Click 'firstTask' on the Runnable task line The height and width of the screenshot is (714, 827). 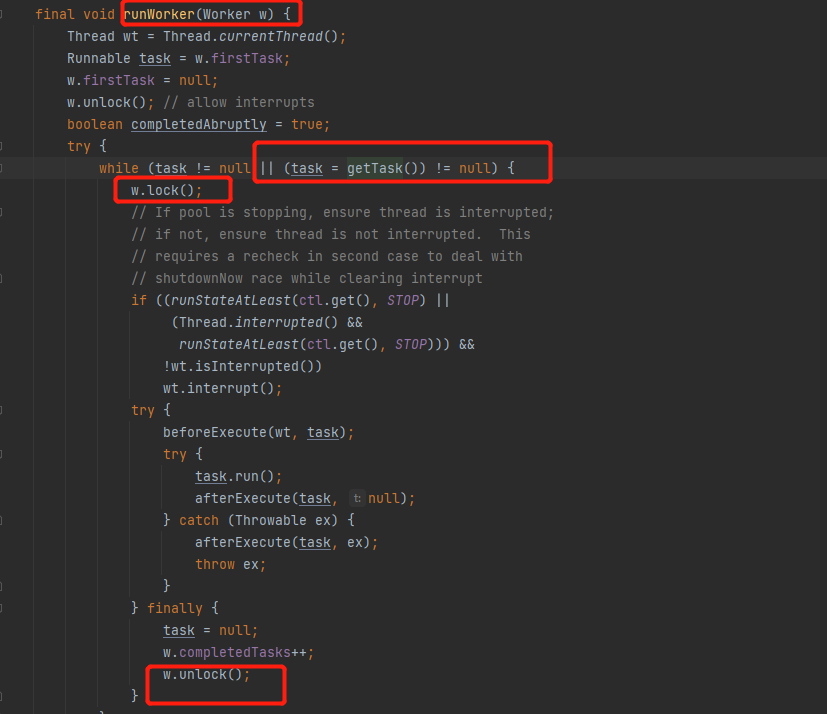tap(247, 59)
